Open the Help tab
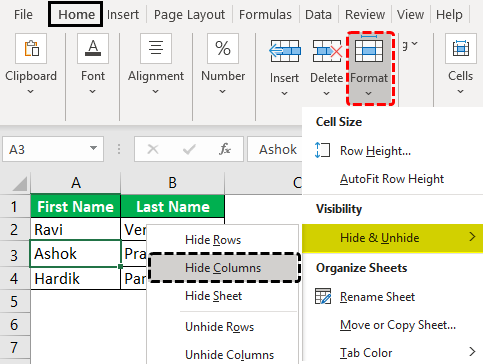 coord(449,15)
